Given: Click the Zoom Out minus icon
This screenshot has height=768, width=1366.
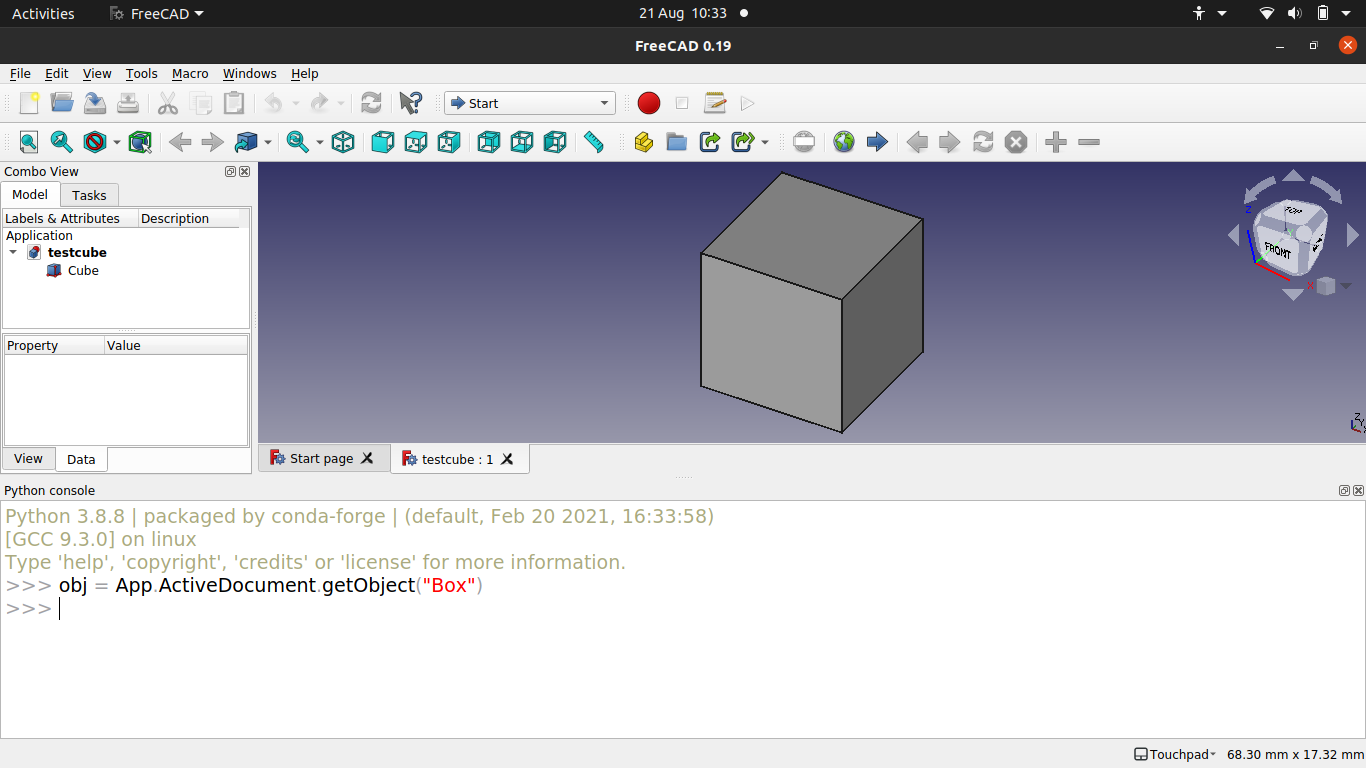Looking at the screenshot, I should click(x=1089, y=142).
